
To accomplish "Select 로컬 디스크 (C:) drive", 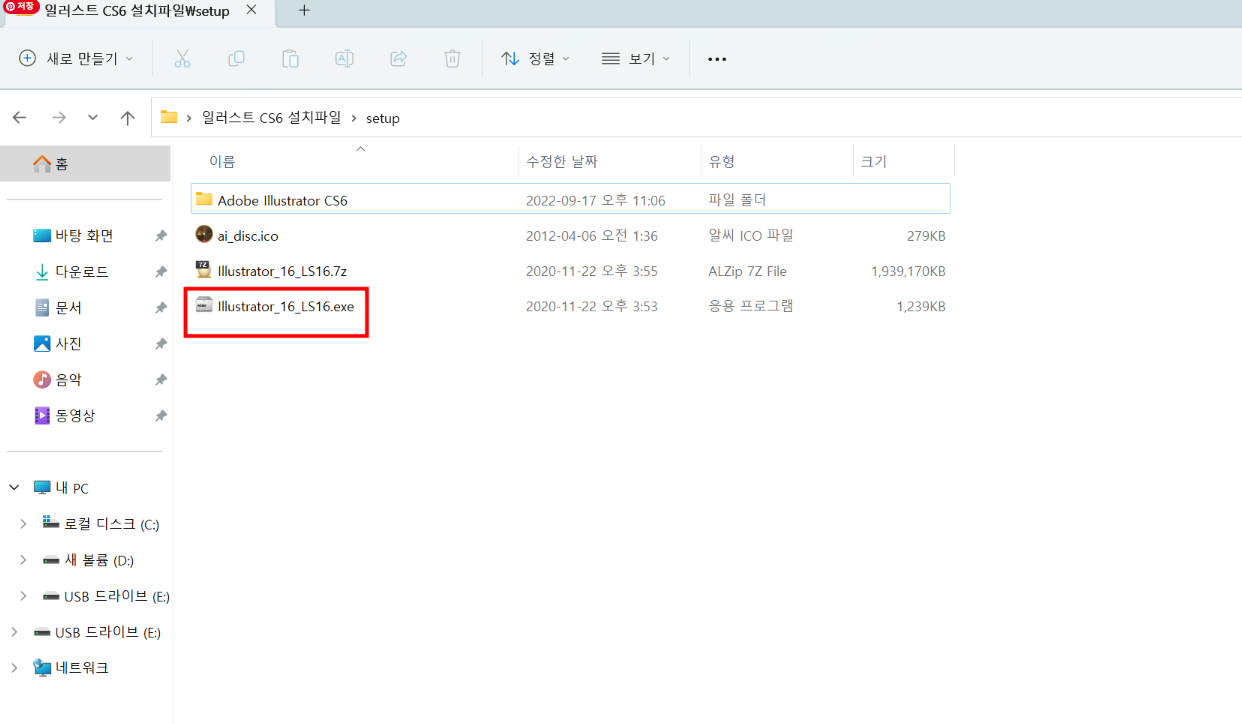I will pos(100,524).
